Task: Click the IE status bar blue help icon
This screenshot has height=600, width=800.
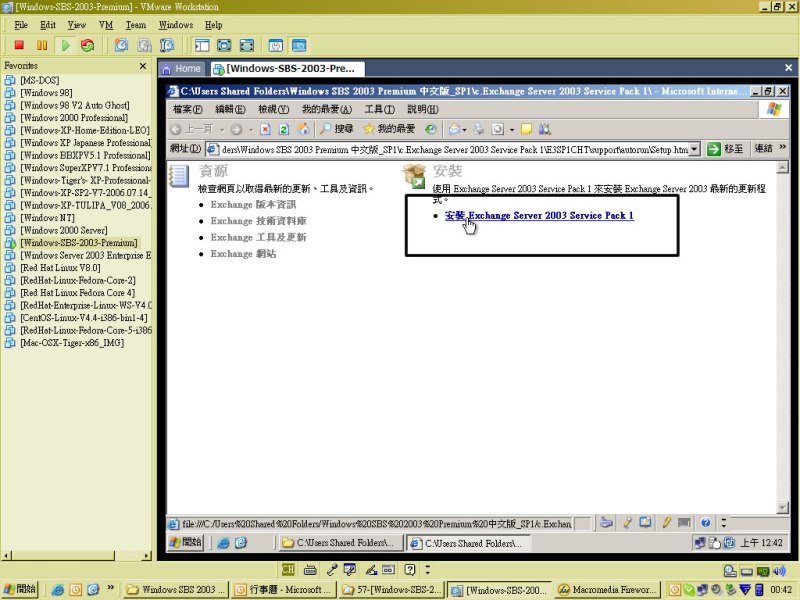Action: [706, 522]
